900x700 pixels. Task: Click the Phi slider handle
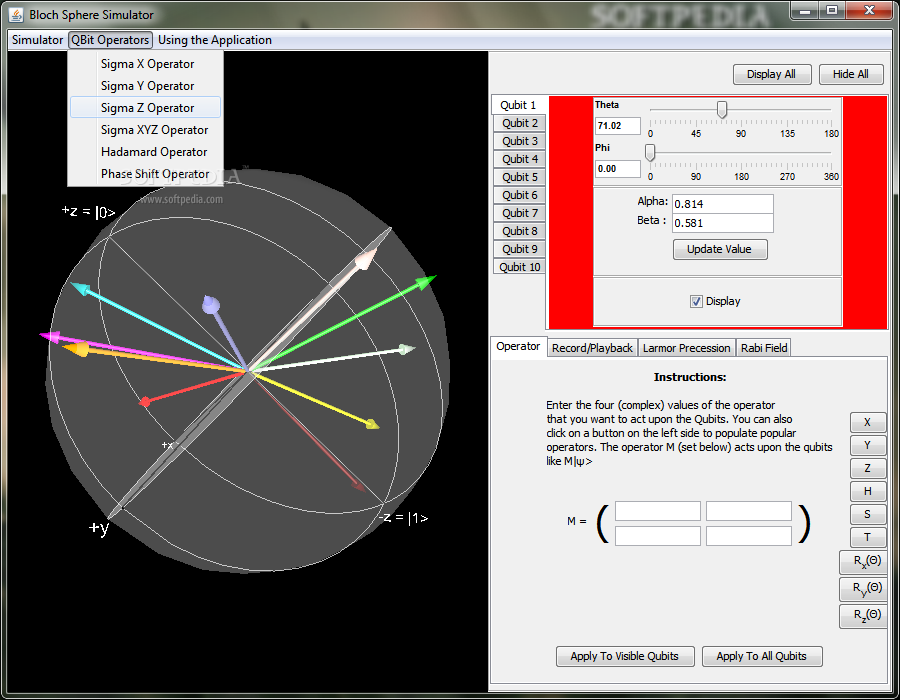650,153
